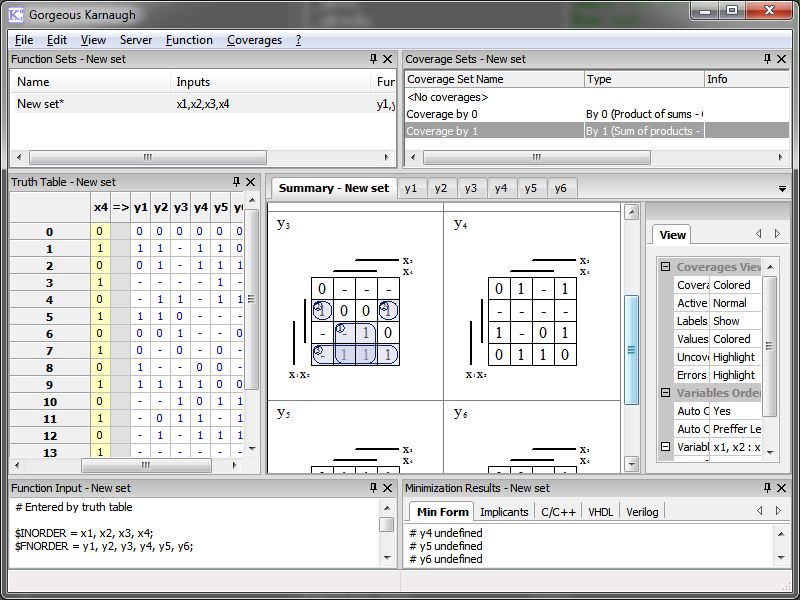
Task: Click the Gorgeous Karnaugh app icon
Action: point(16,15)
